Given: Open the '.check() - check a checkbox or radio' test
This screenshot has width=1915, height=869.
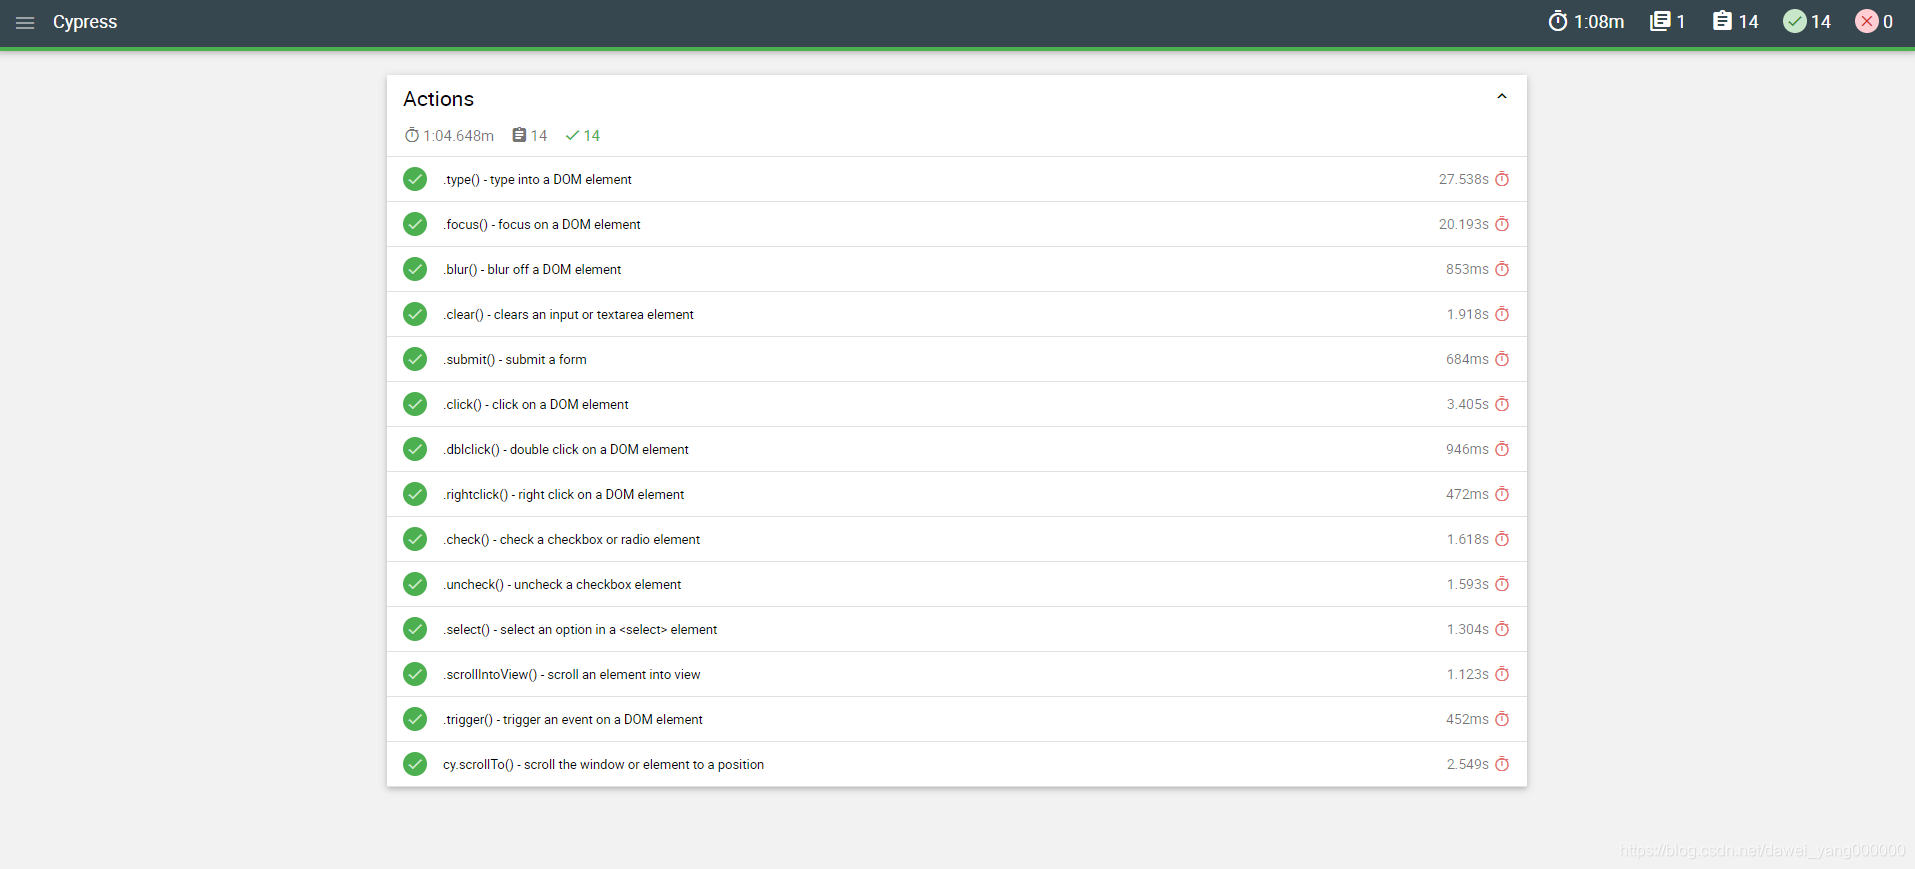Looking at the screenshot, I should click(x=957, y=539).
